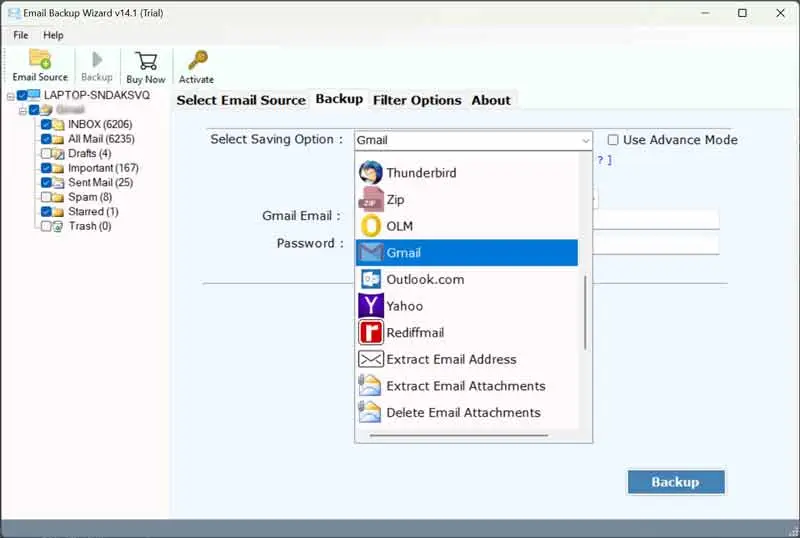Collapse the Select Saving Option combo box
Viewport: 800px width, 538px height.
(584, 141)
